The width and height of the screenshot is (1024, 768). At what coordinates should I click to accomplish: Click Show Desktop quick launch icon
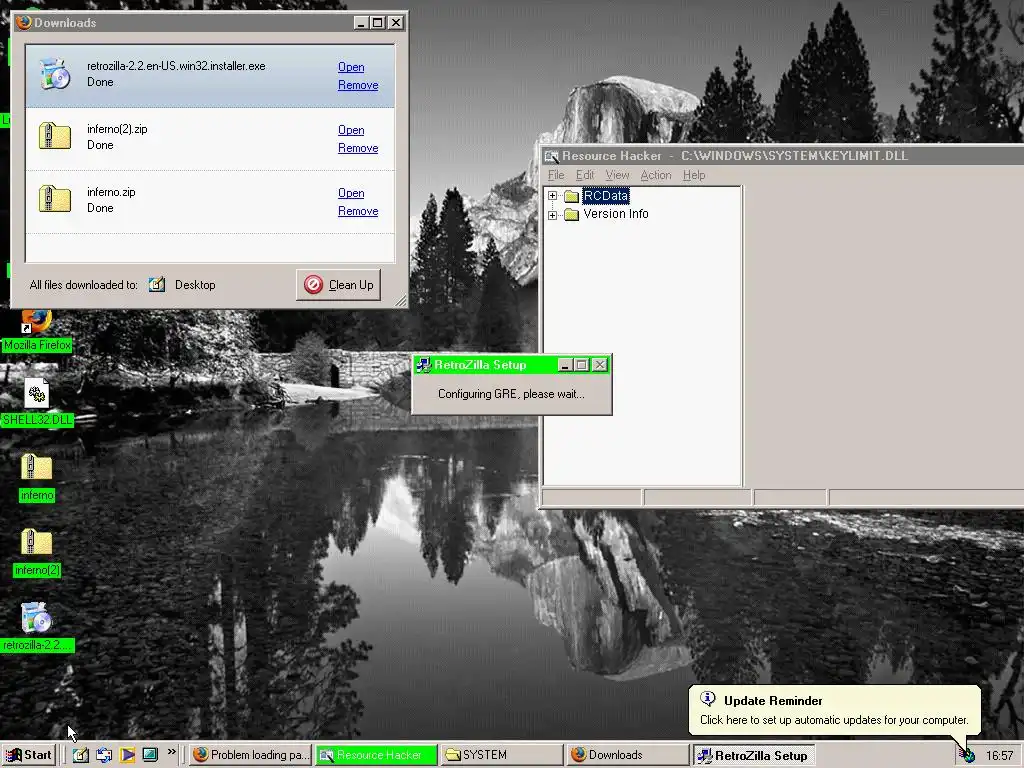[81, 755]
